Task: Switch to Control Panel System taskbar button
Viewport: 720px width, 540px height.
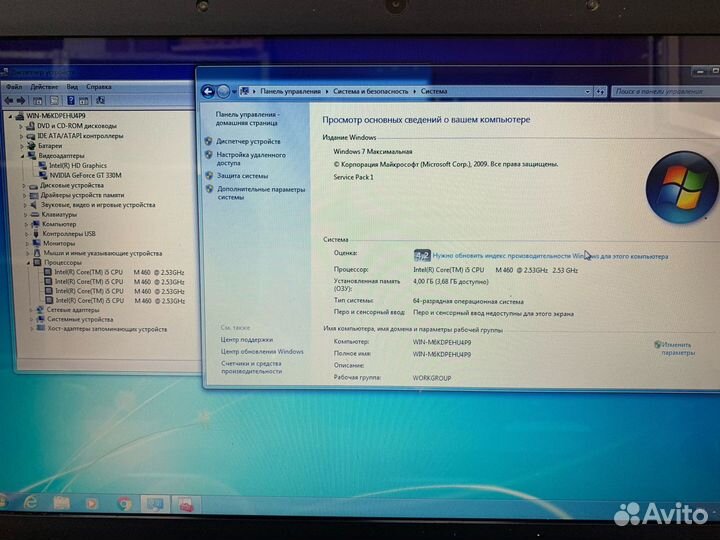Action: pyautogui.click(x=155, y=504)
